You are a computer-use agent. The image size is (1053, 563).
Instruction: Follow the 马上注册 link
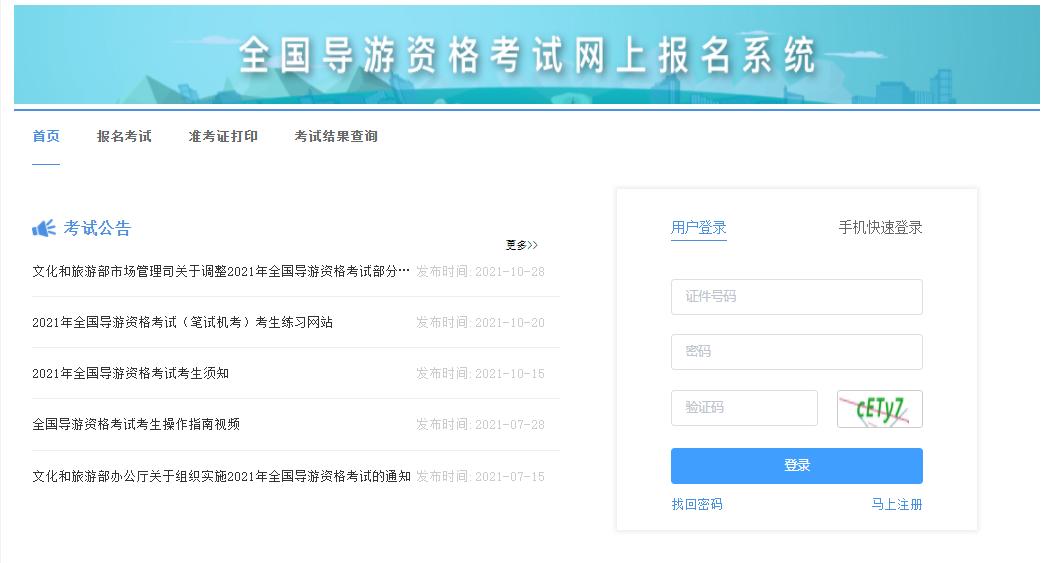tap(897, 505)
